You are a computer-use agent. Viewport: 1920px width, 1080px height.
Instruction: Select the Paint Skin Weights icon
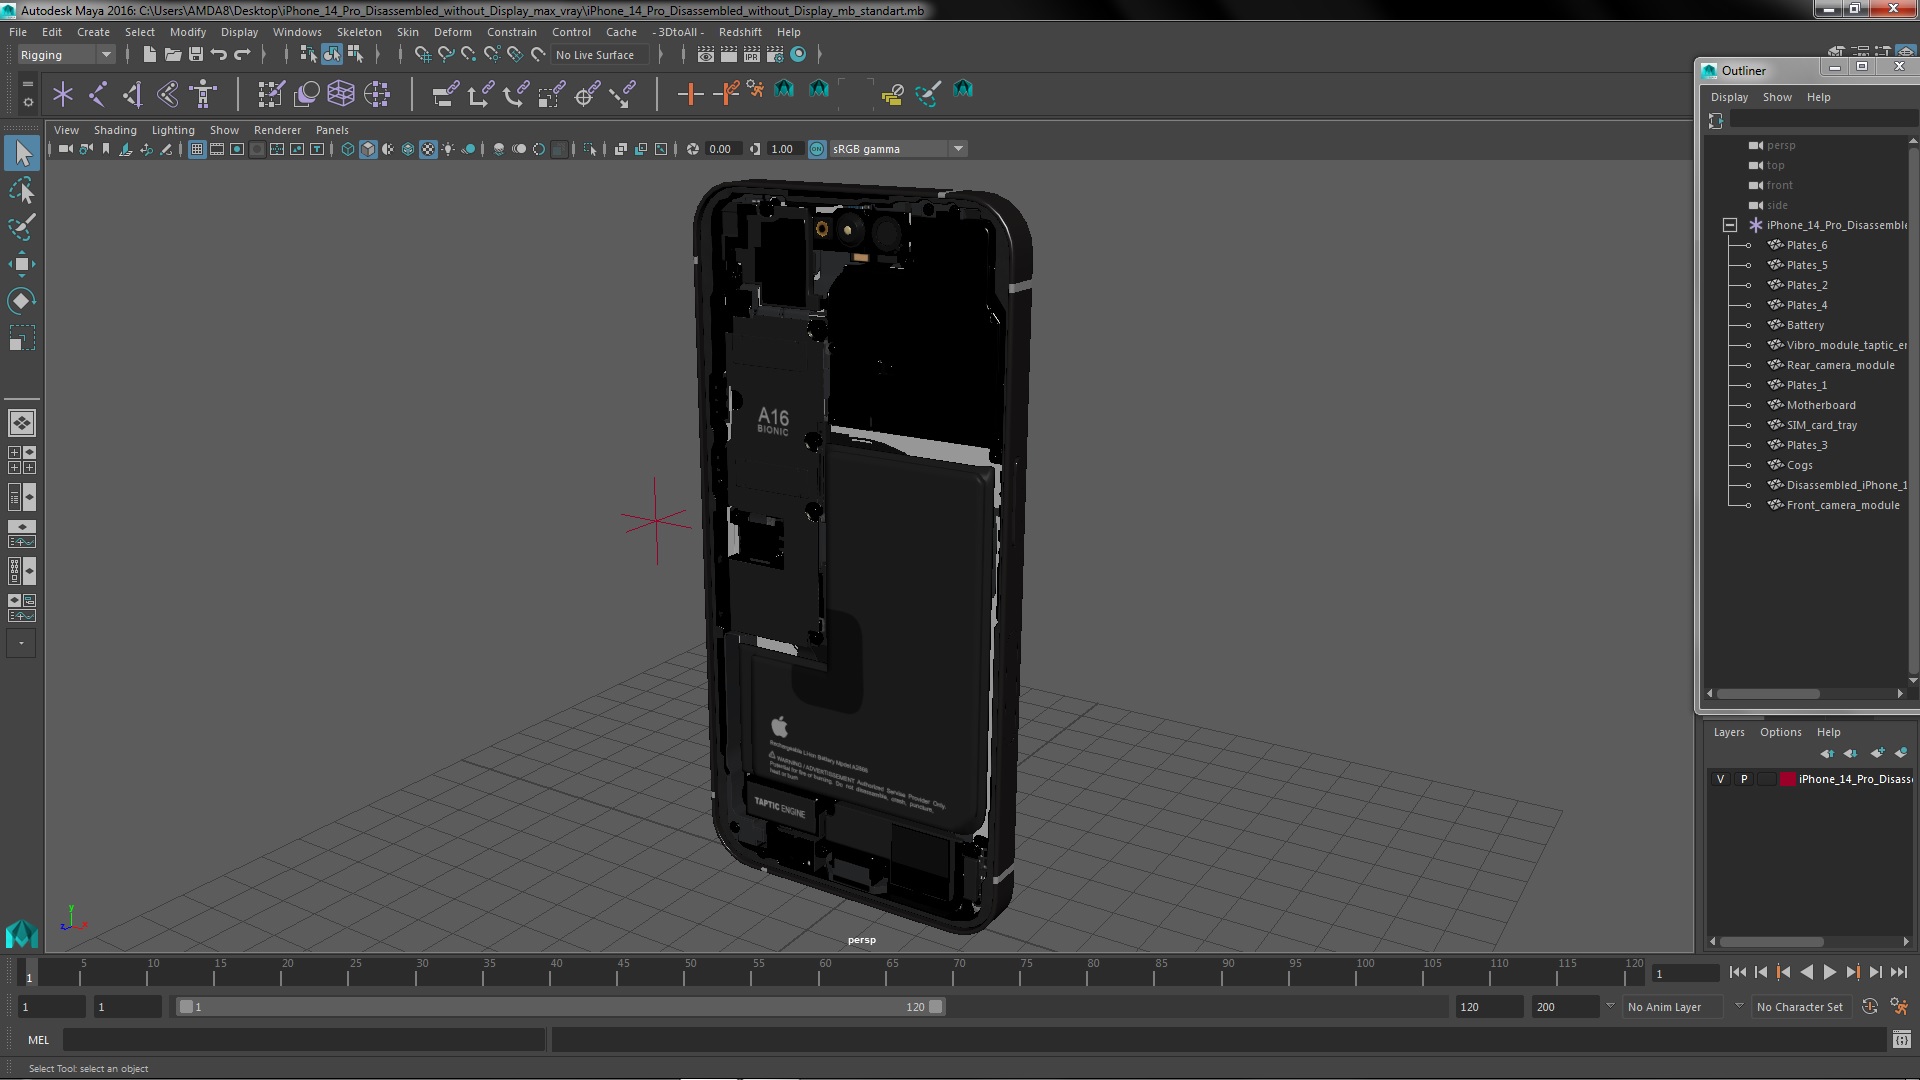pyautogui.click(x=271, y=94)
